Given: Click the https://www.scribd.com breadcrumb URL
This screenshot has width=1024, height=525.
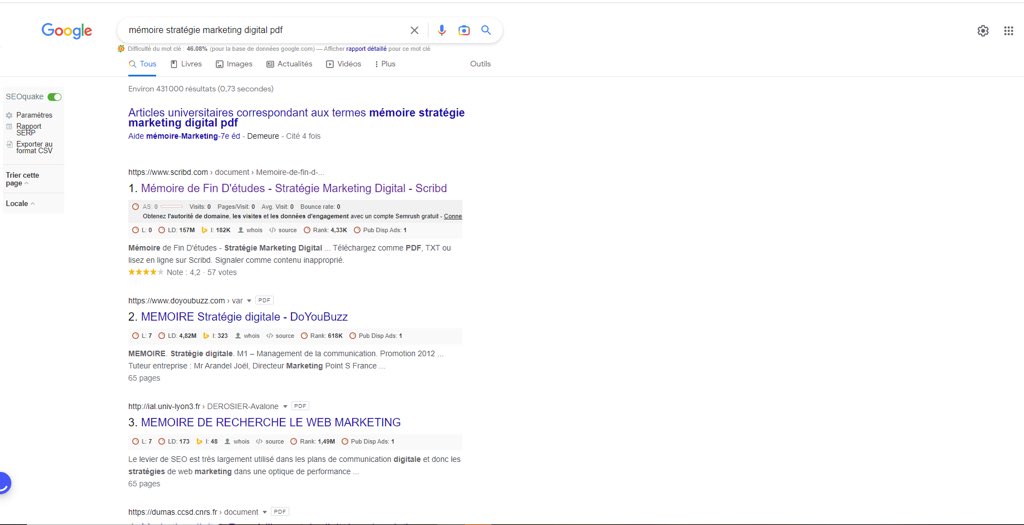Looking at the screenshot, I should click(x=168, y=172).
